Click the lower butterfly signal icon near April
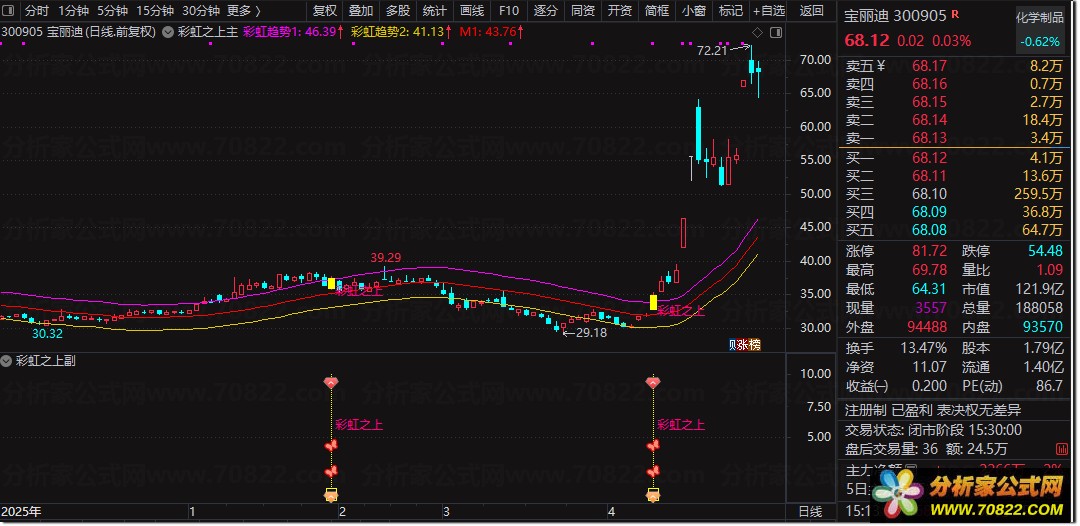The height and width of the screenshot is (526, 1080). (x=653, y=472)
